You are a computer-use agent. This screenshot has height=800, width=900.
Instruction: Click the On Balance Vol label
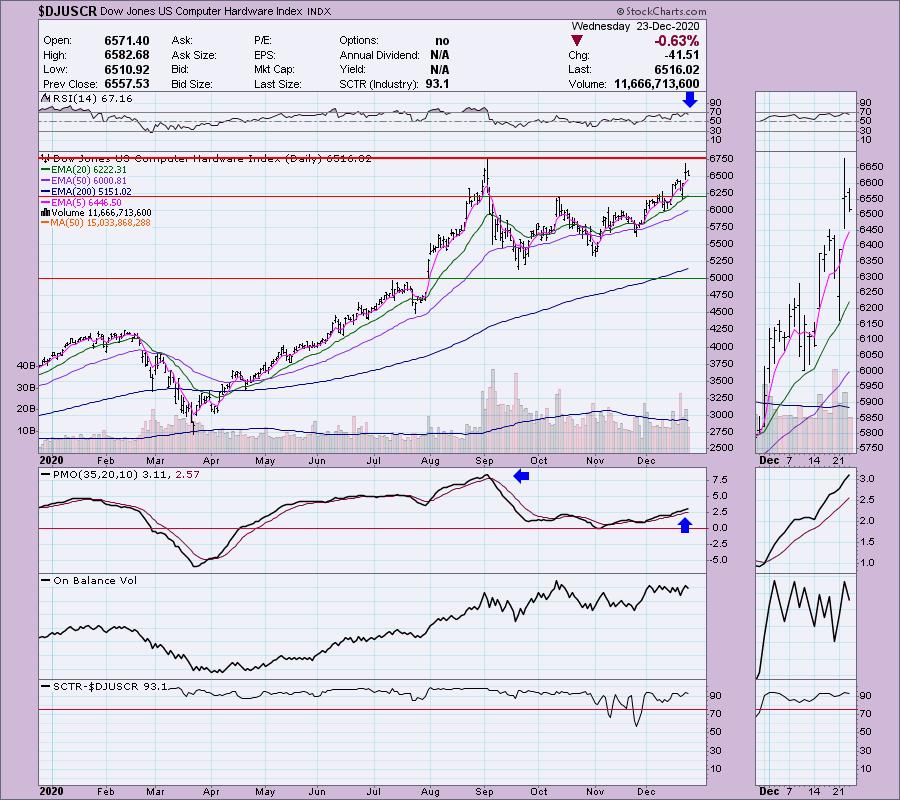click(x=95, y=581)
